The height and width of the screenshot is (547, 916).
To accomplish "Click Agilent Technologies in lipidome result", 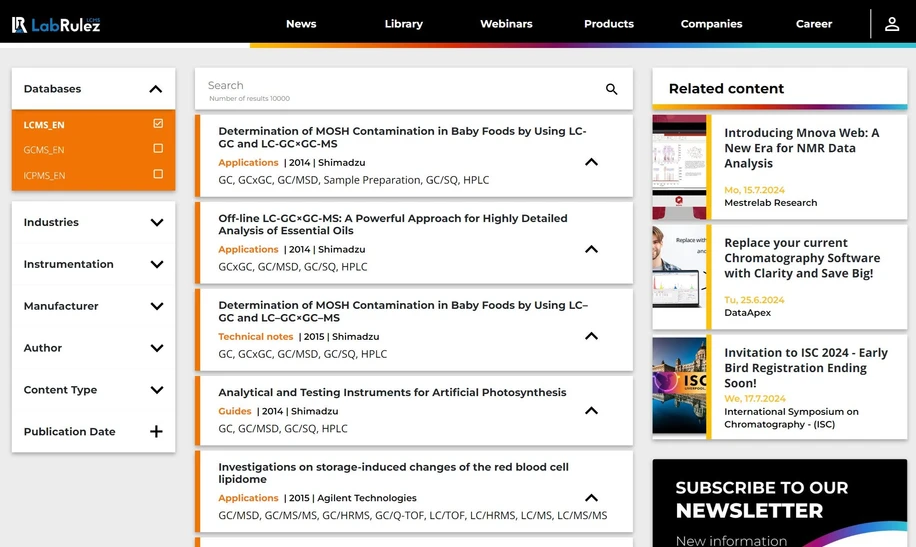I will (x=367, y=498).
